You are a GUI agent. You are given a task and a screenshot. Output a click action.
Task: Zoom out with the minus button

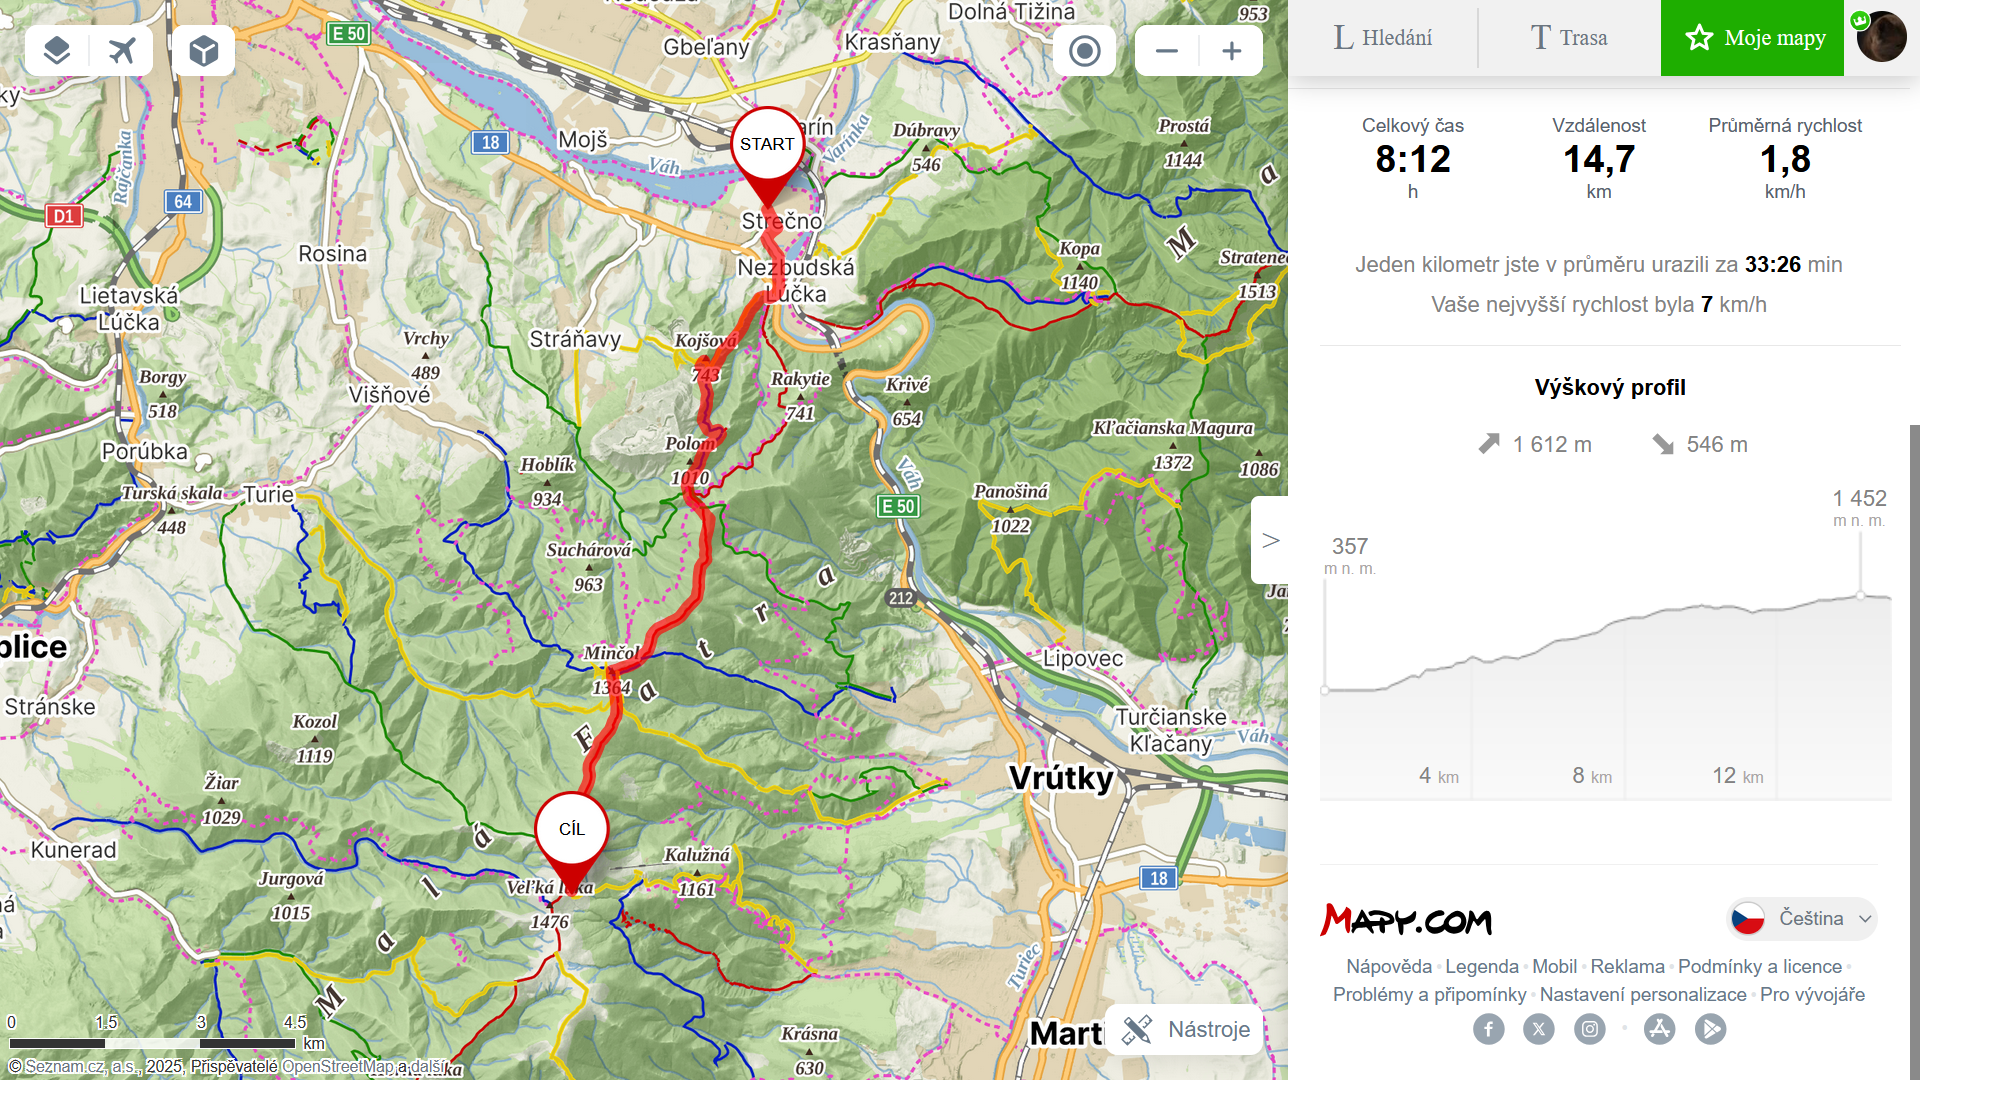pos(1167,50)
